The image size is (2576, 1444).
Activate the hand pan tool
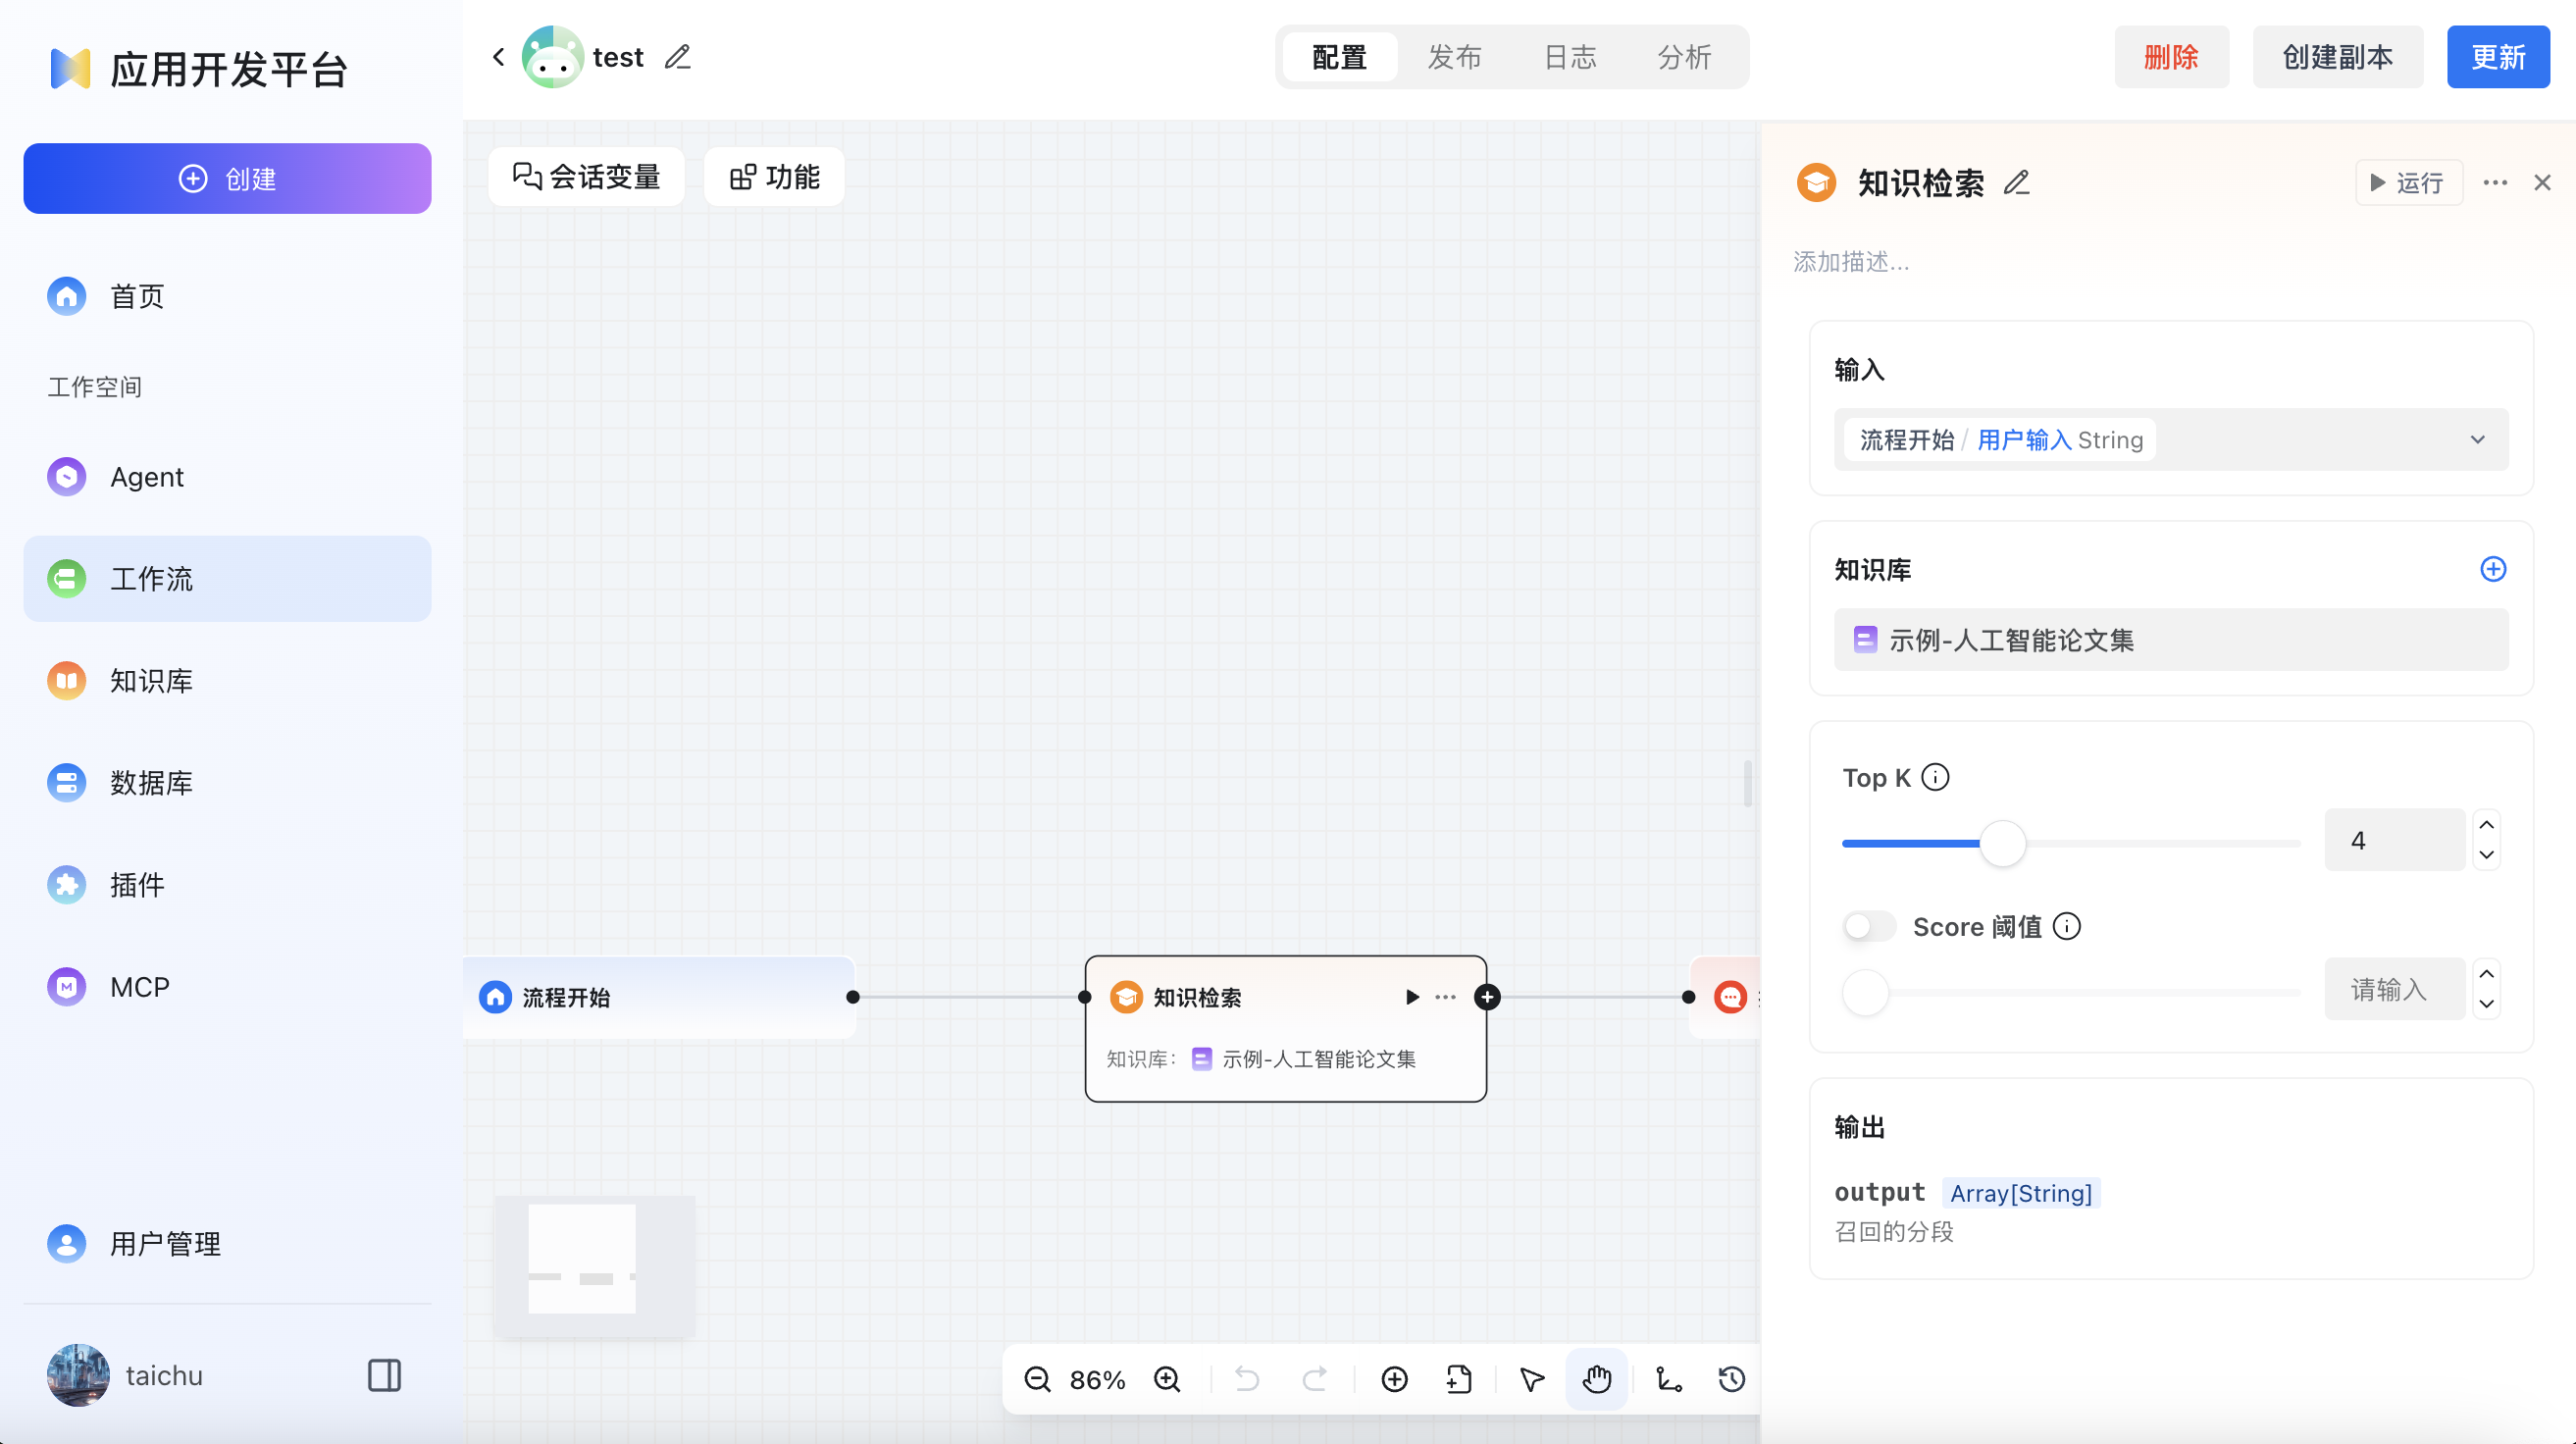pyautogui.click(x=1596, y=1379)
